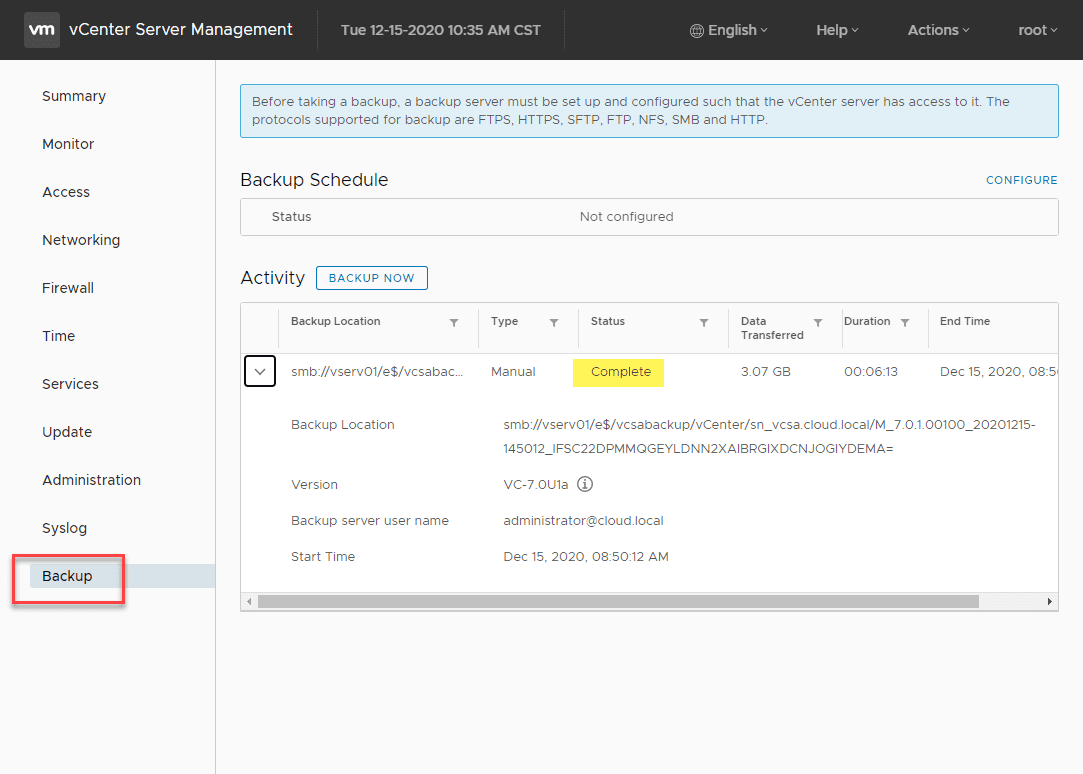
Task: Click the VMware logo icon
Action: tap(41, 30)
